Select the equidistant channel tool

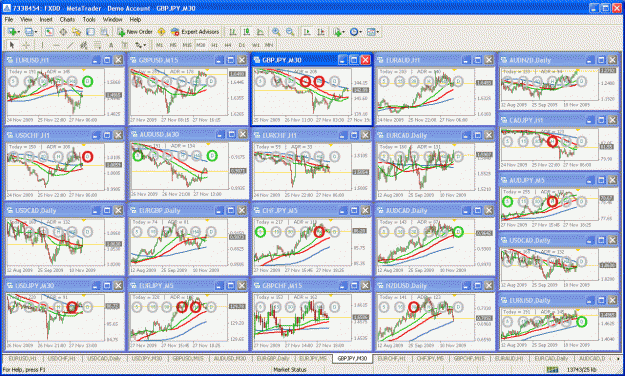click(x=83, y=45)
